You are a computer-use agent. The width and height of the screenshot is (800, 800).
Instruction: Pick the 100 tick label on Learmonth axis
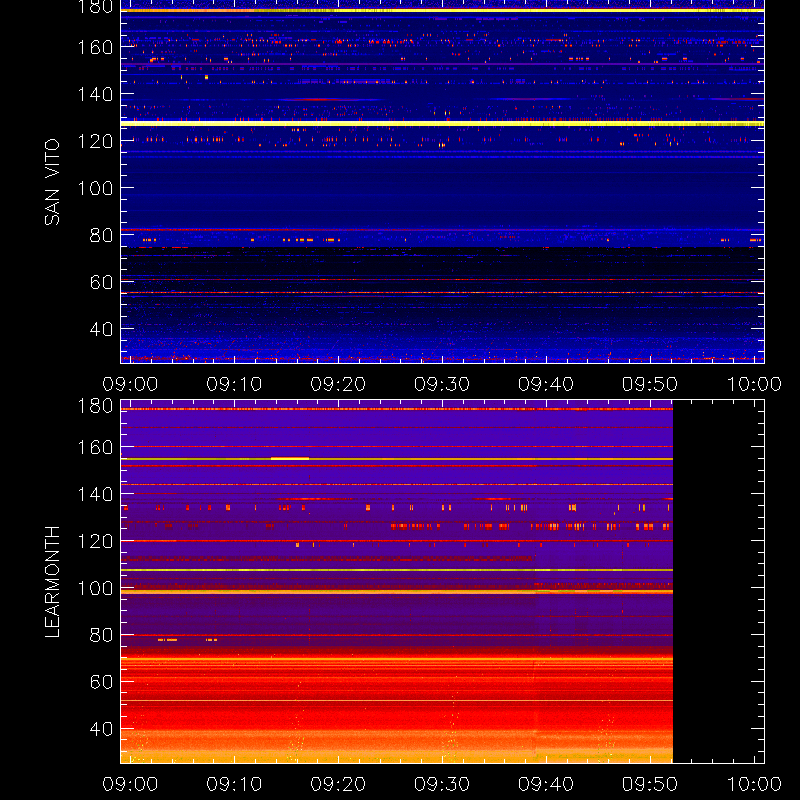click(x=95, y=588)
